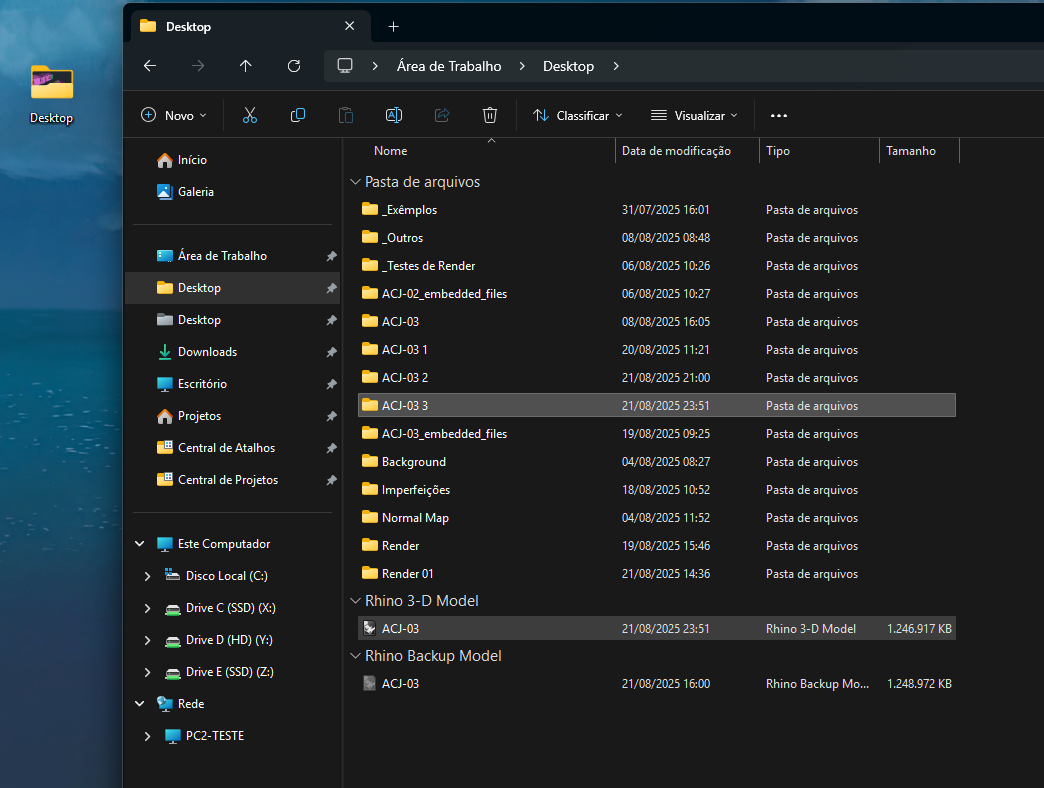Click the 1.246.917 KB size value
The image size is (1044, 788).
click(919, 628)
